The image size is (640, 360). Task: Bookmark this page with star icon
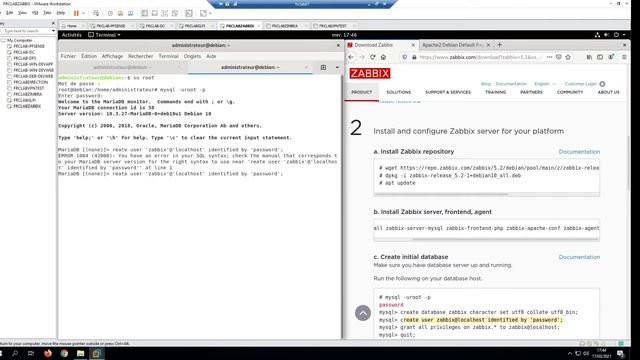(568, 57)
